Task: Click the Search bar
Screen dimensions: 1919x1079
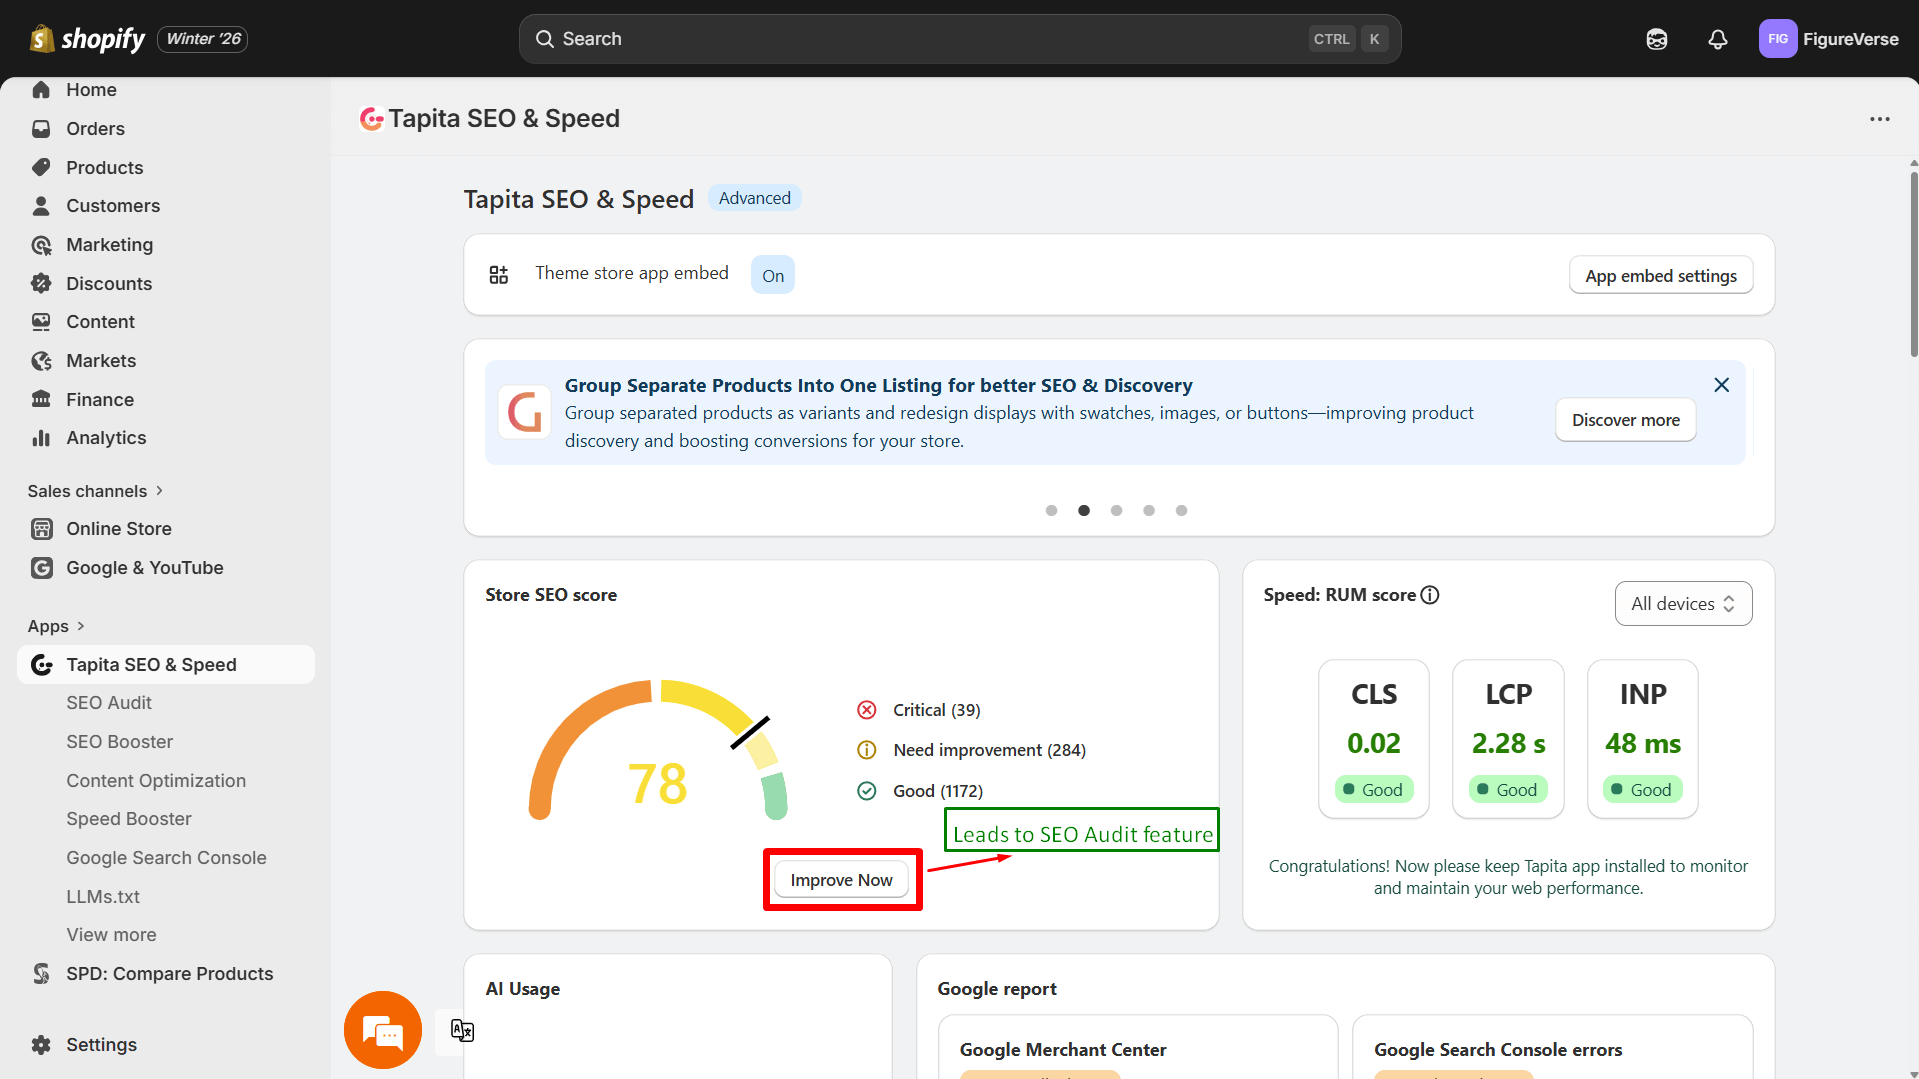Action: coord(960,39)
